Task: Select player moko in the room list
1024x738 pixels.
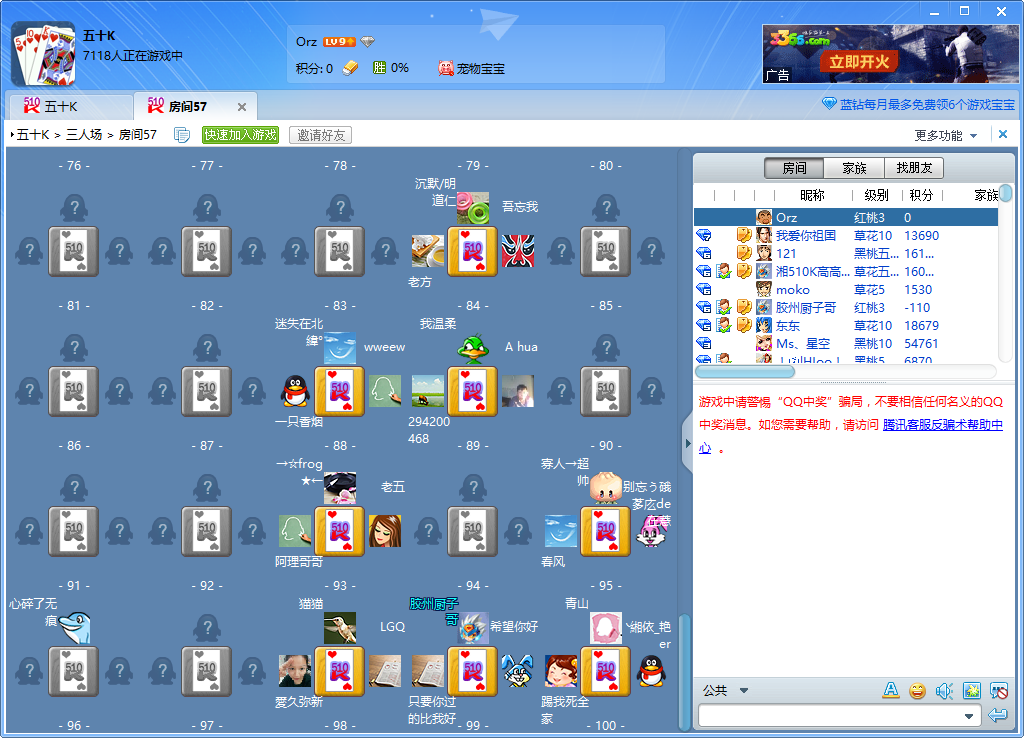Action: (x=792, y=289)
